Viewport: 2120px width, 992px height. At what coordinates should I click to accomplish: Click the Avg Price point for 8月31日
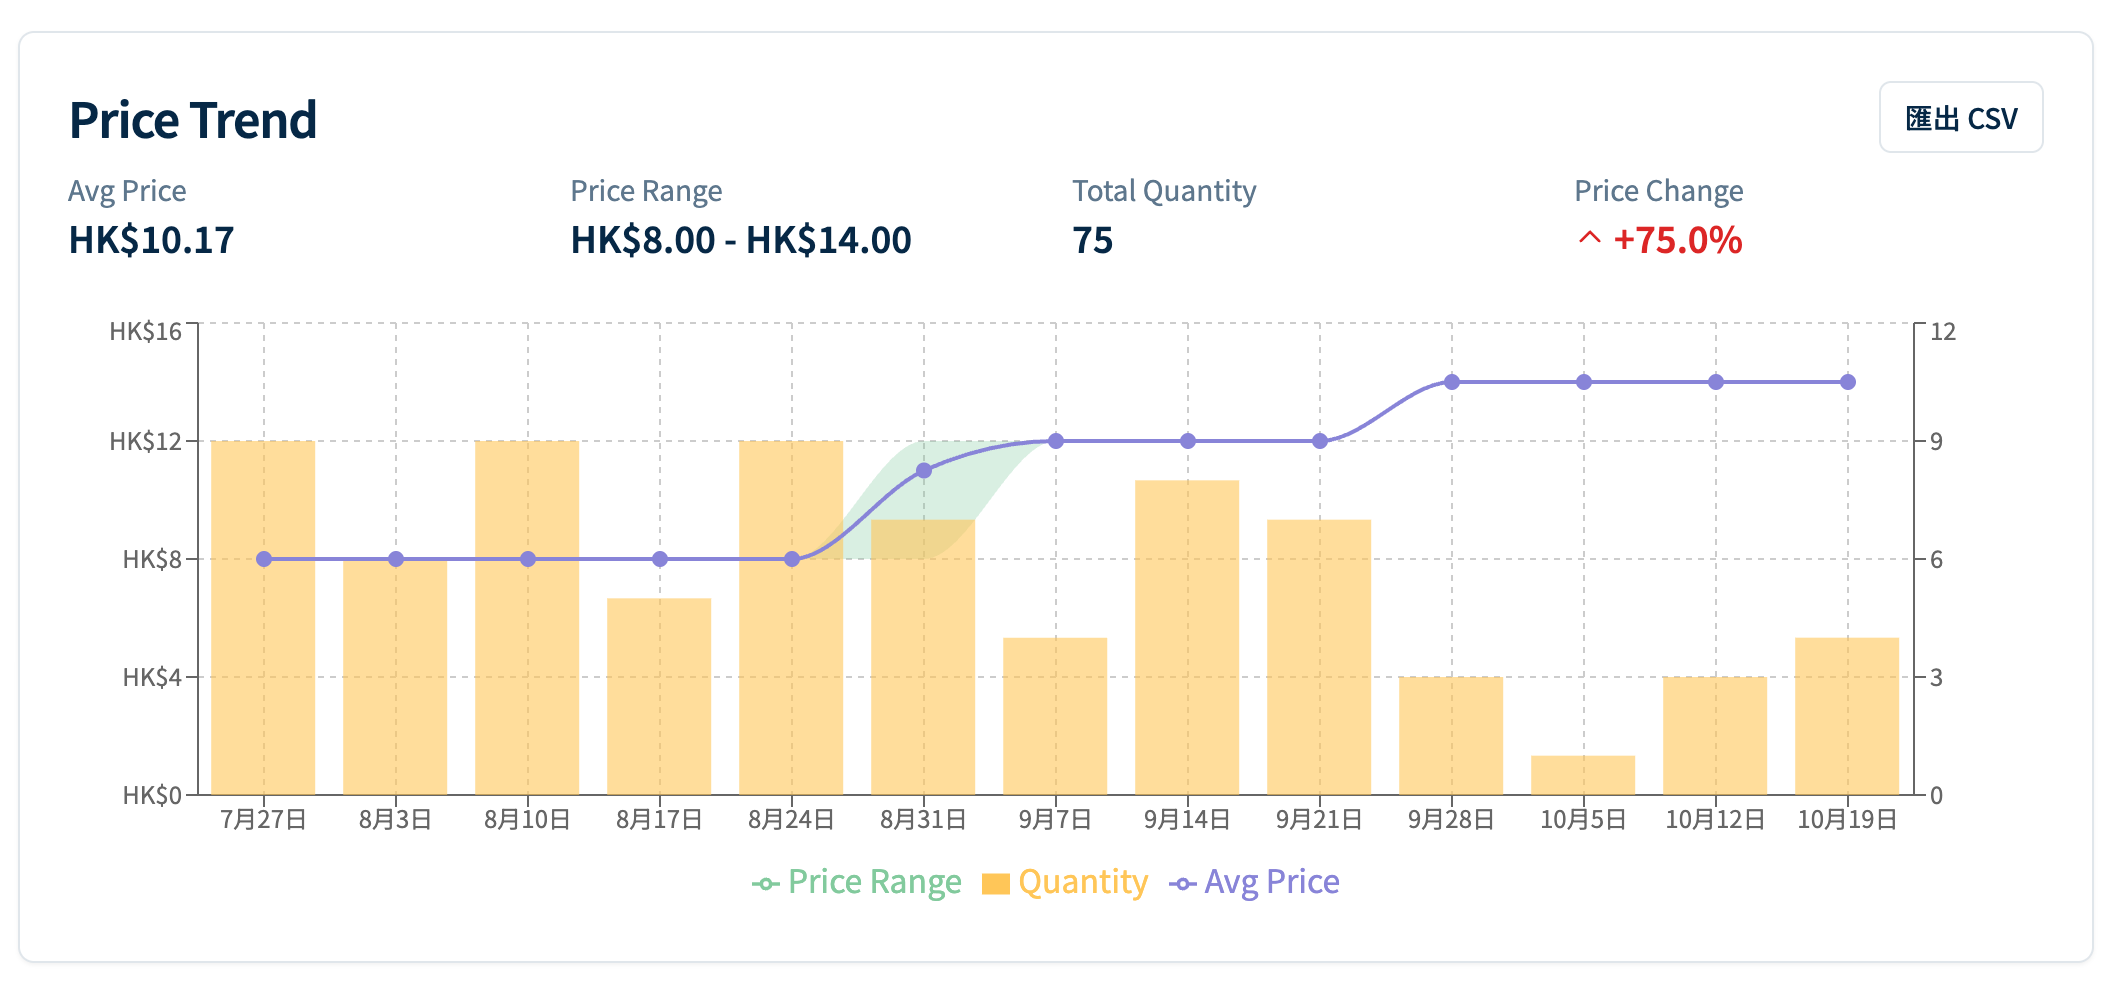(924, 470)
